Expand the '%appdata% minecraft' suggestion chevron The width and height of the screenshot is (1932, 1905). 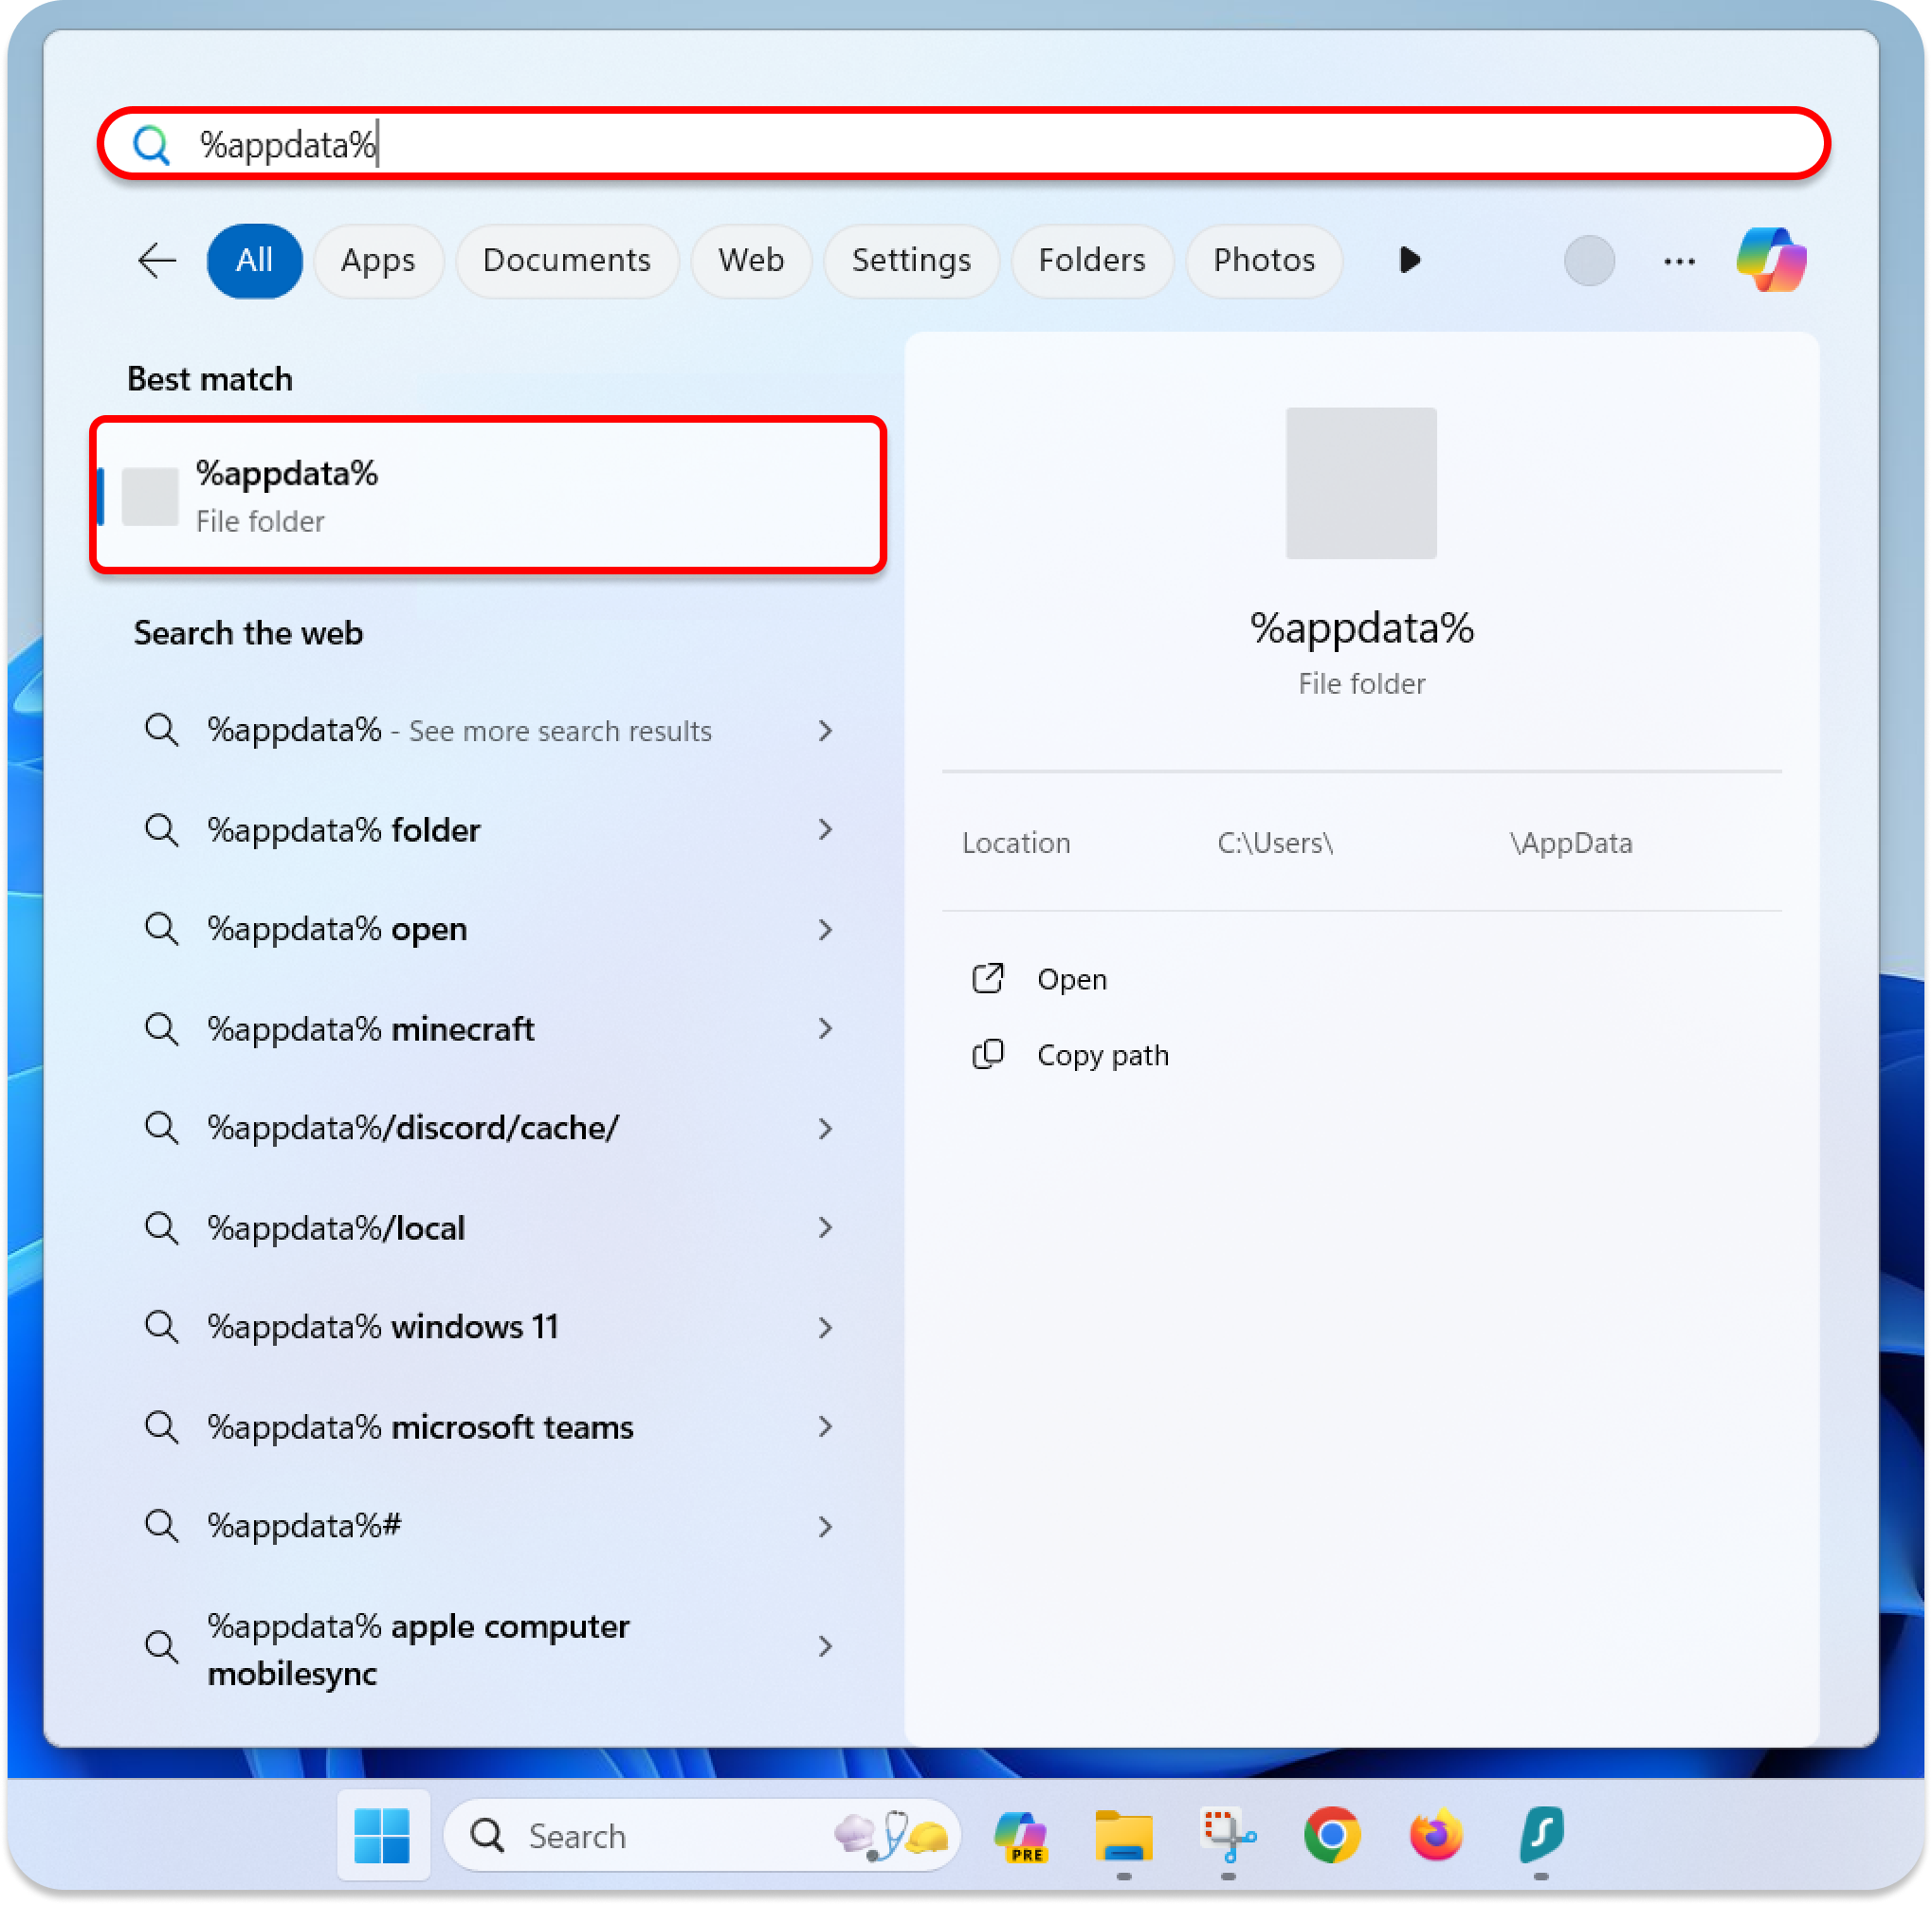(x=825, y=1028)
